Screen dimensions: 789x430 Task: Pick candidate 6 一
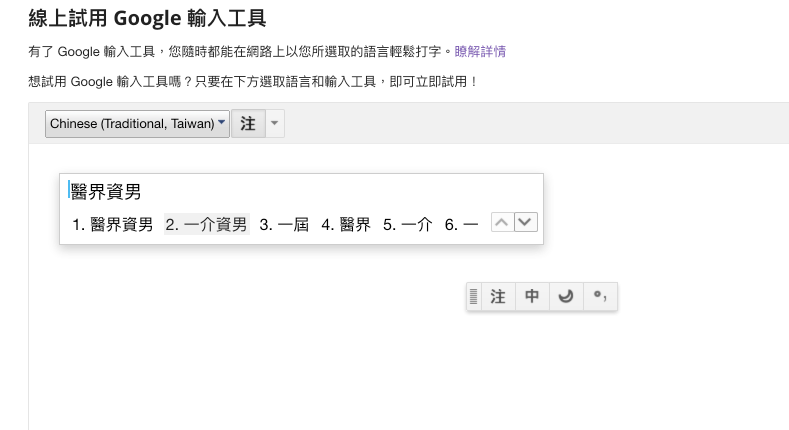[462, 225]
